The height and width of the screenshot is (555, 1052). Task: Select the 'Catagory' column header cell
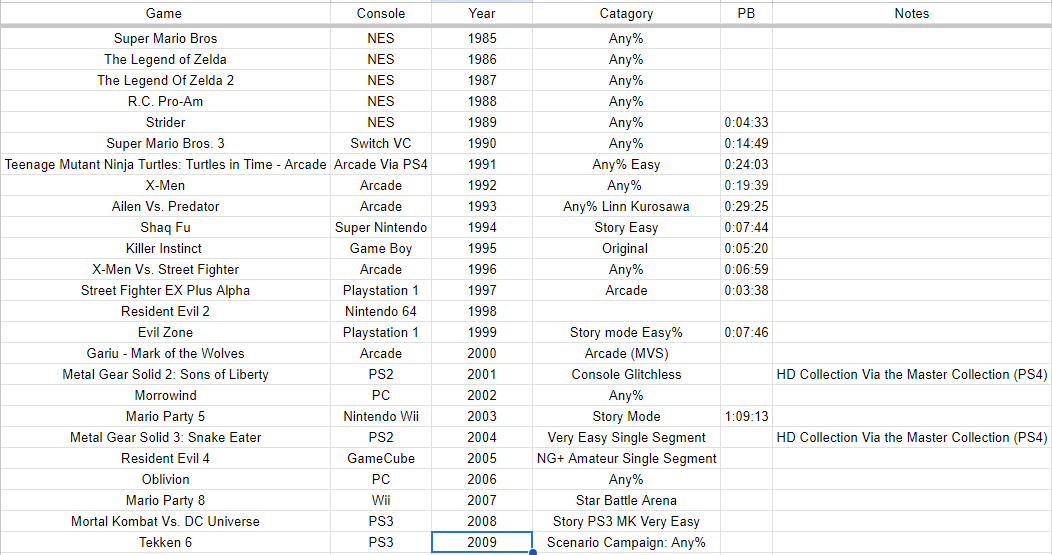pos(626,13)
